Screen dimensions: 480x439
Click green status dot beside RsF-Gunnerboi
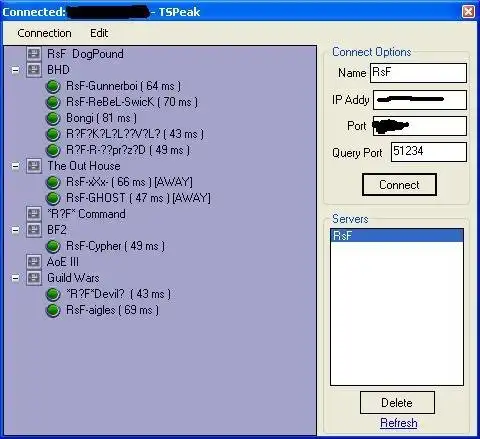(x=53, y=86)
